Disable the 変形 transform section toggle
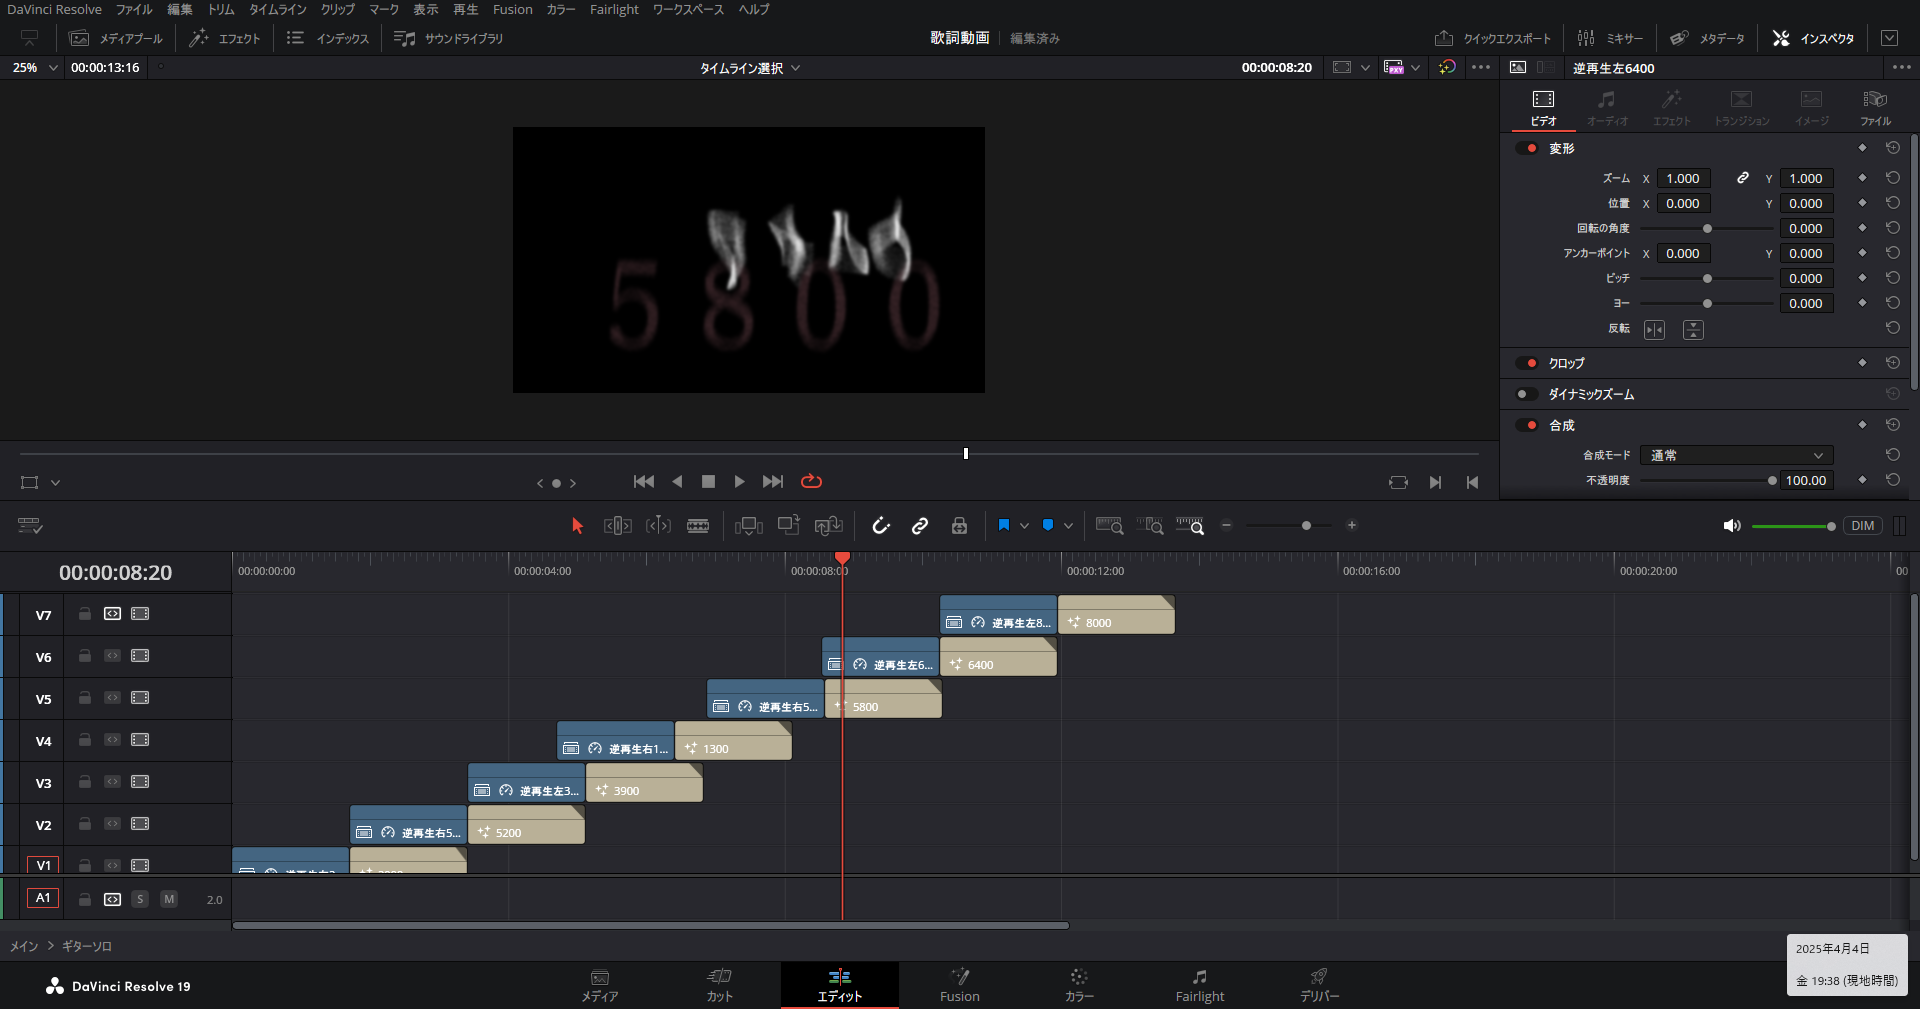Screen dimensions: 1920x1009 (x=1527, y=148)
